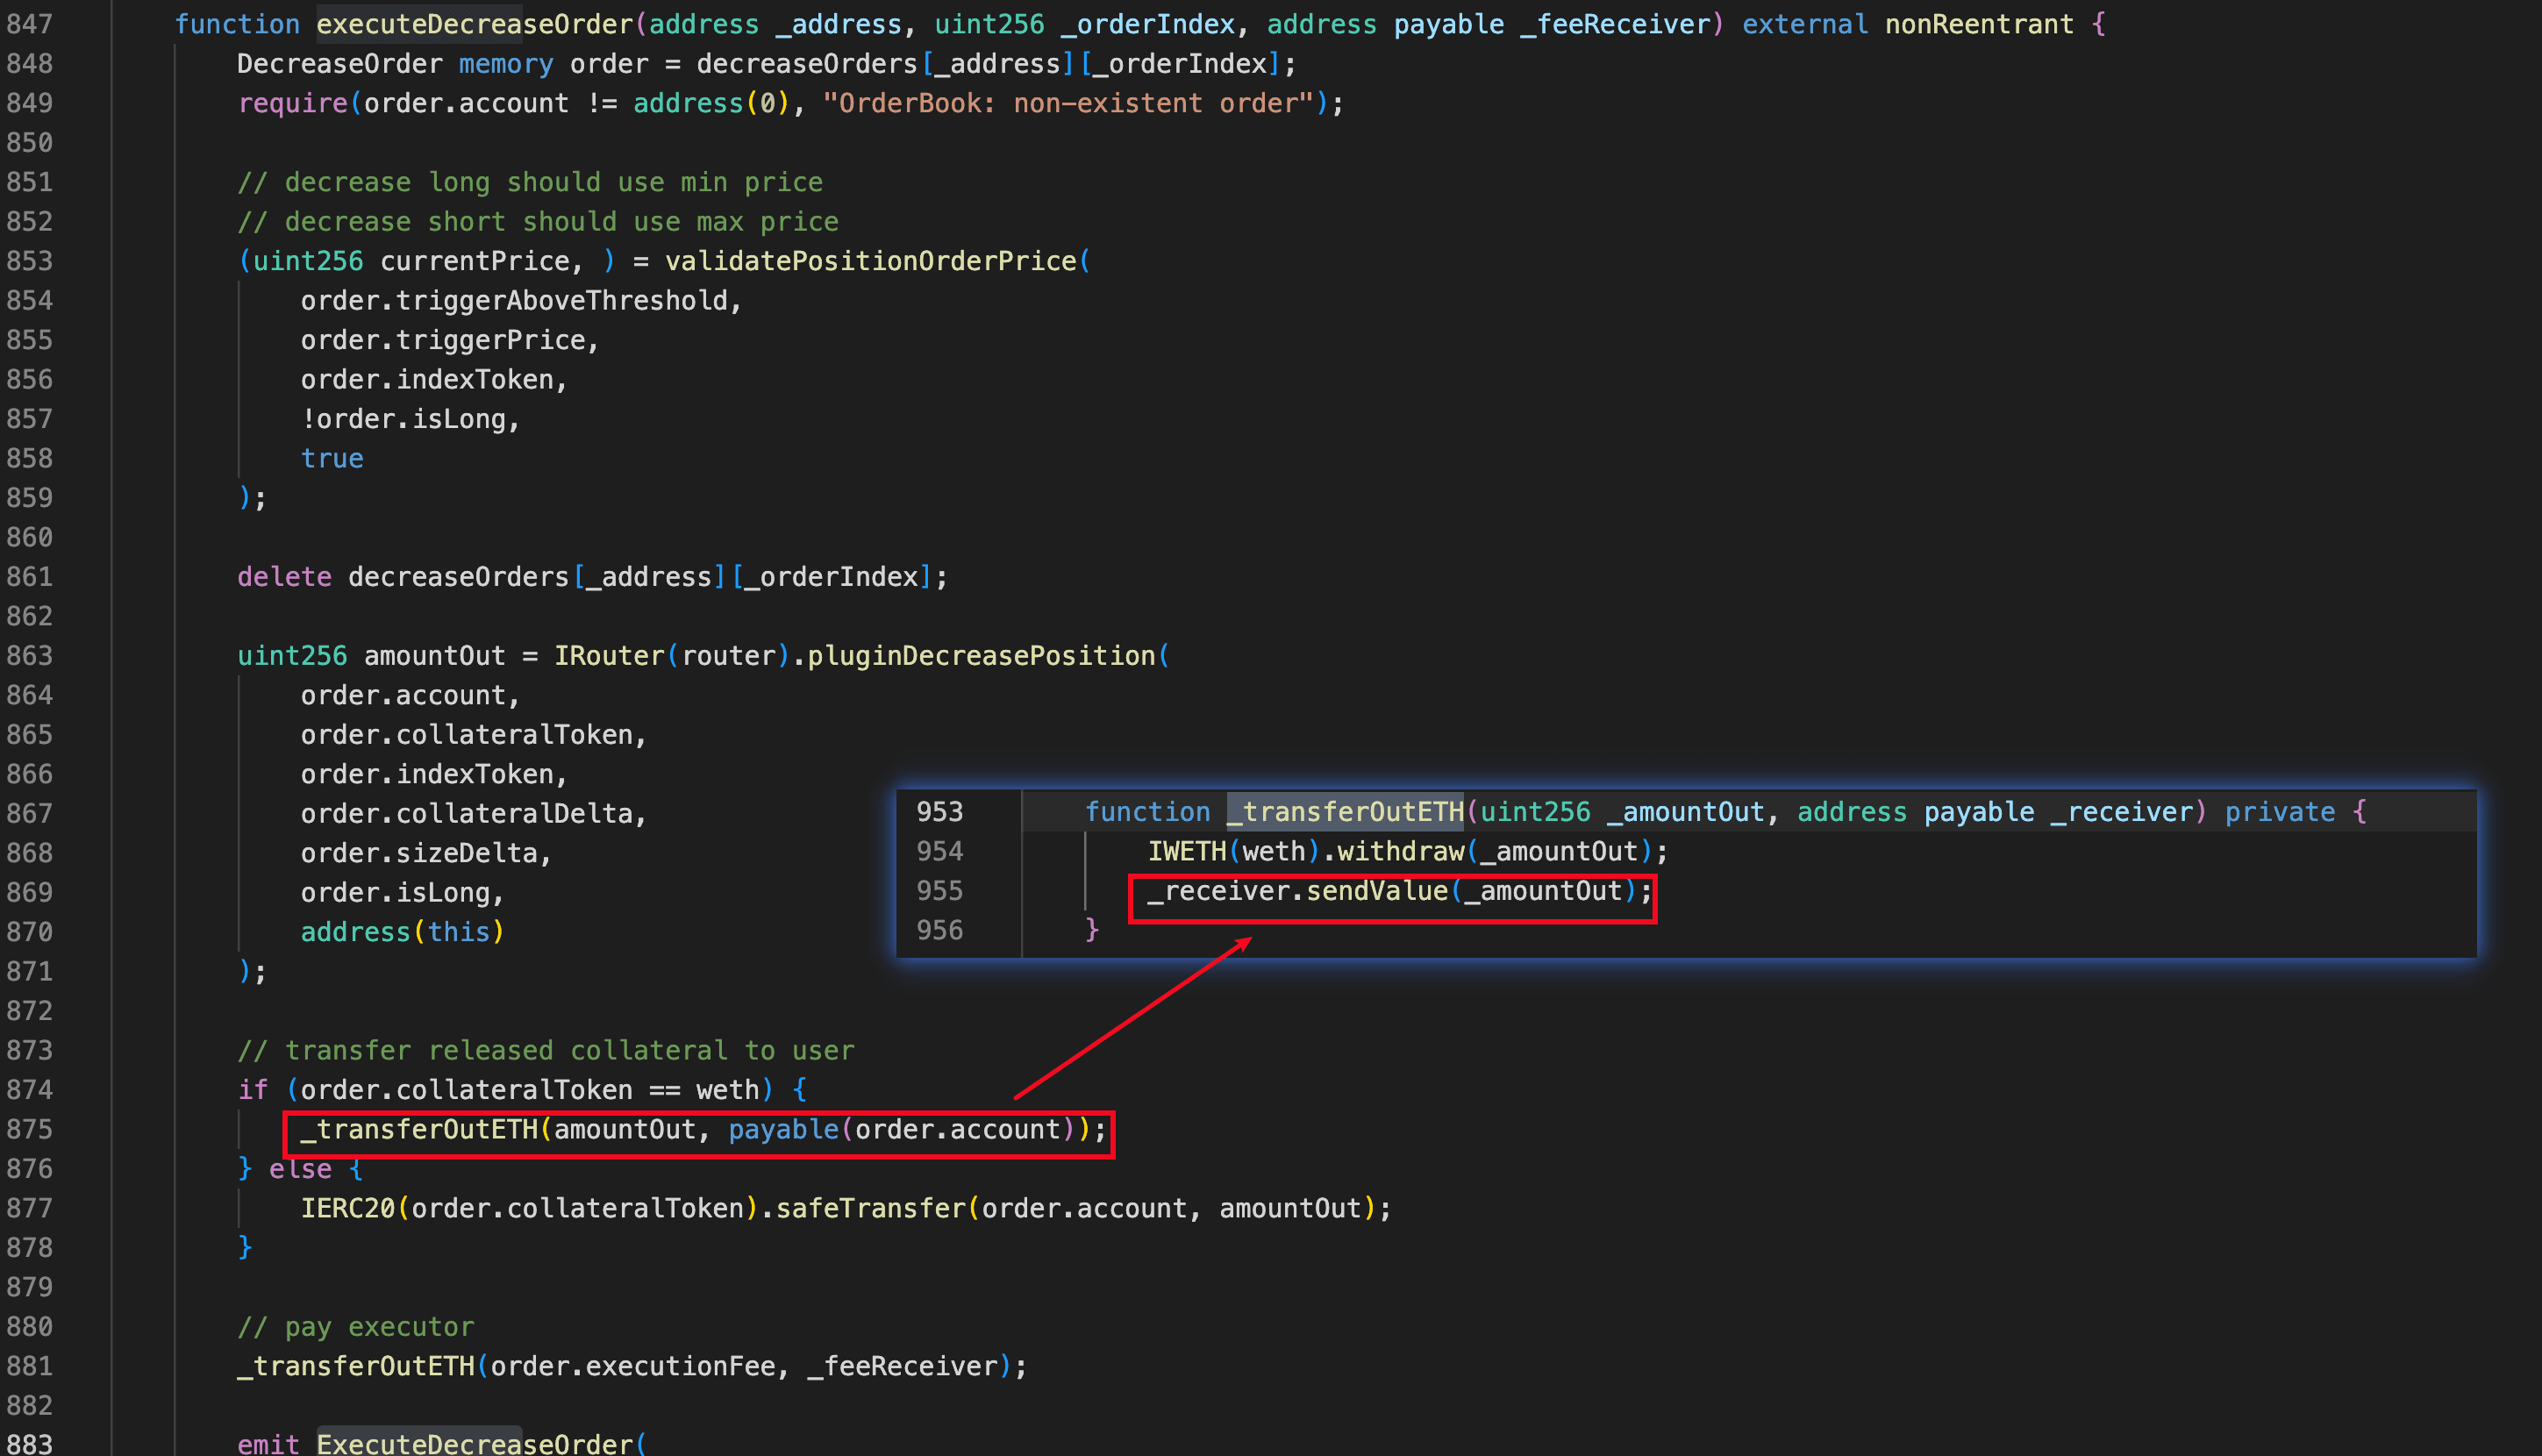Click _receiver.sendValue in the popup

coord(1297,891)
